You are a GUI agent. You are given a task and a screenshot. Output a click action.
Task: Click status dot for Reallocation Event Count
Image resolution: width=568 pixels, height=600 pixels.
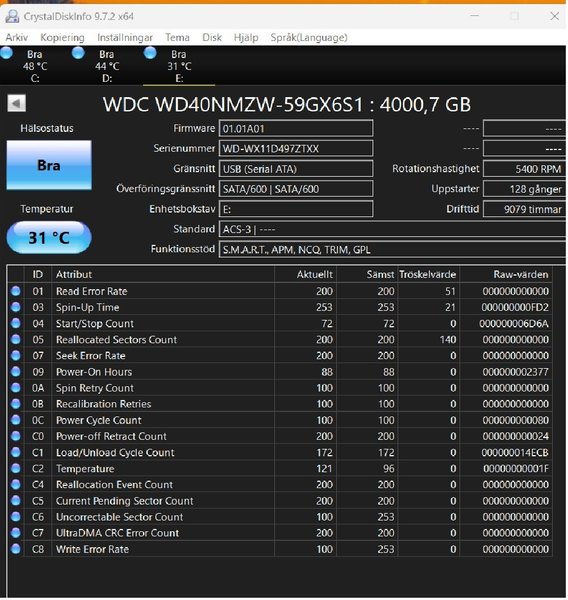(x=16, y=485)
